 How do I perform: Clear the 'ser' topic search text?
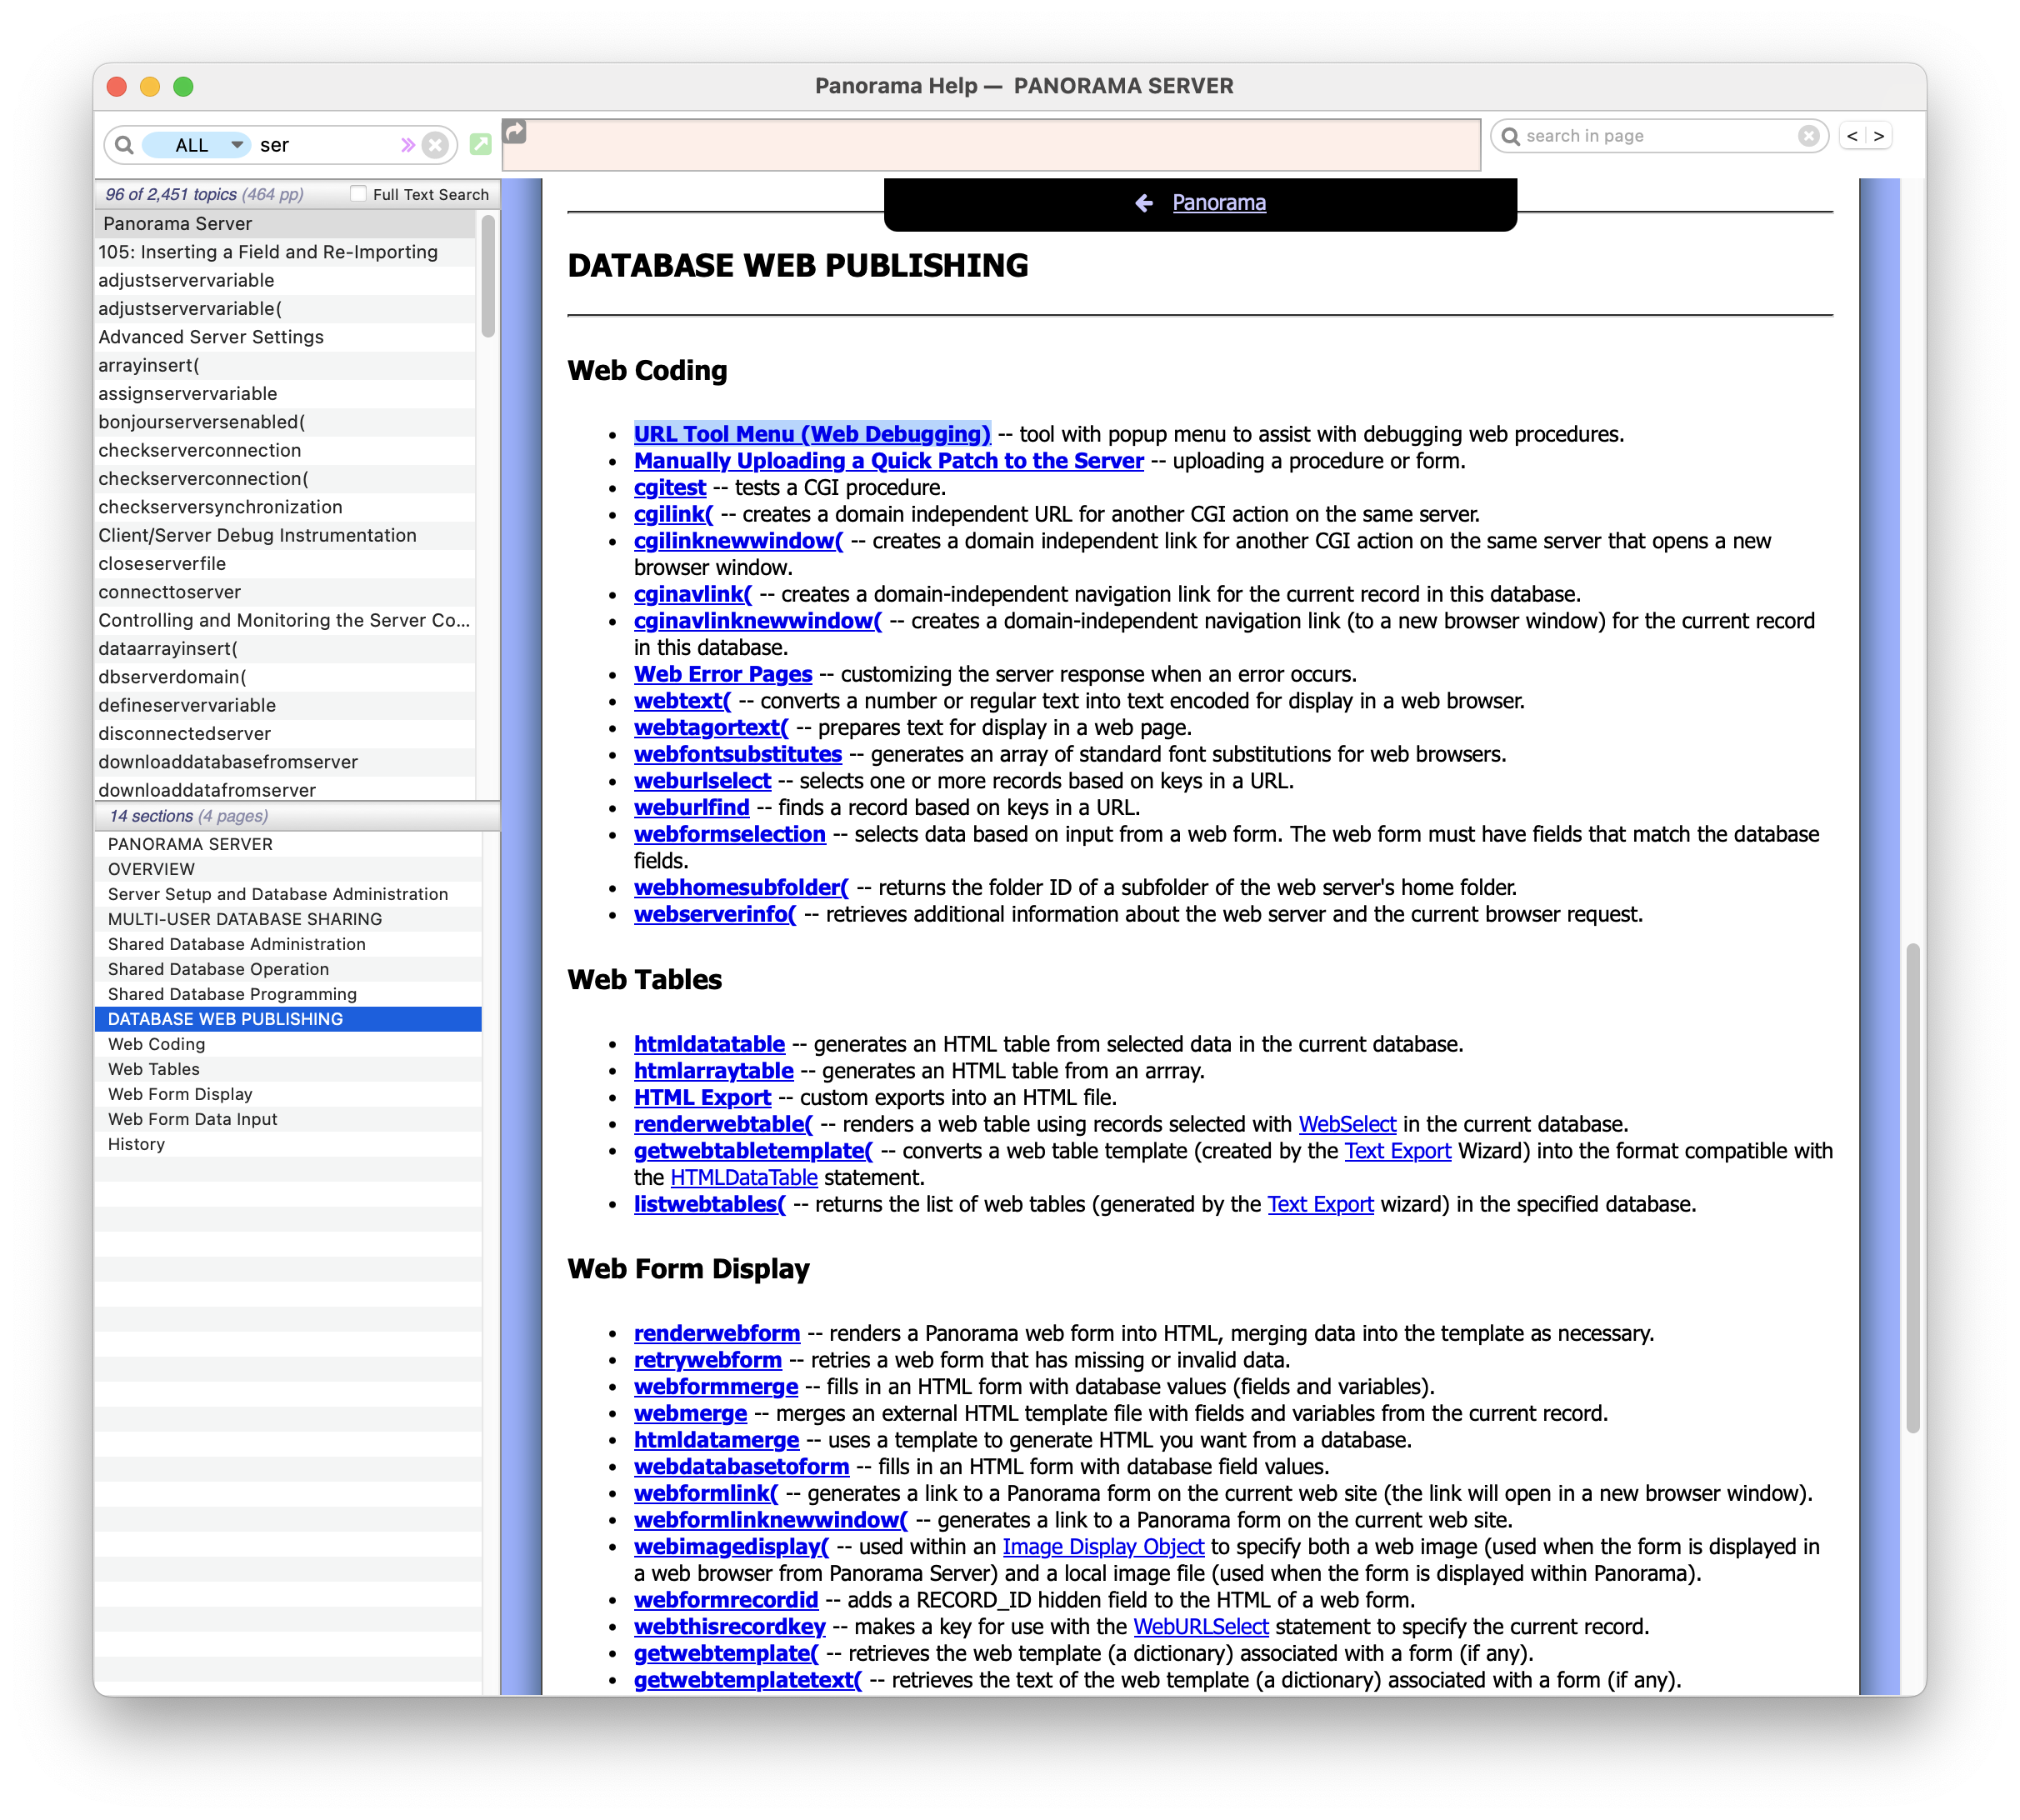(x=435, y=145)
